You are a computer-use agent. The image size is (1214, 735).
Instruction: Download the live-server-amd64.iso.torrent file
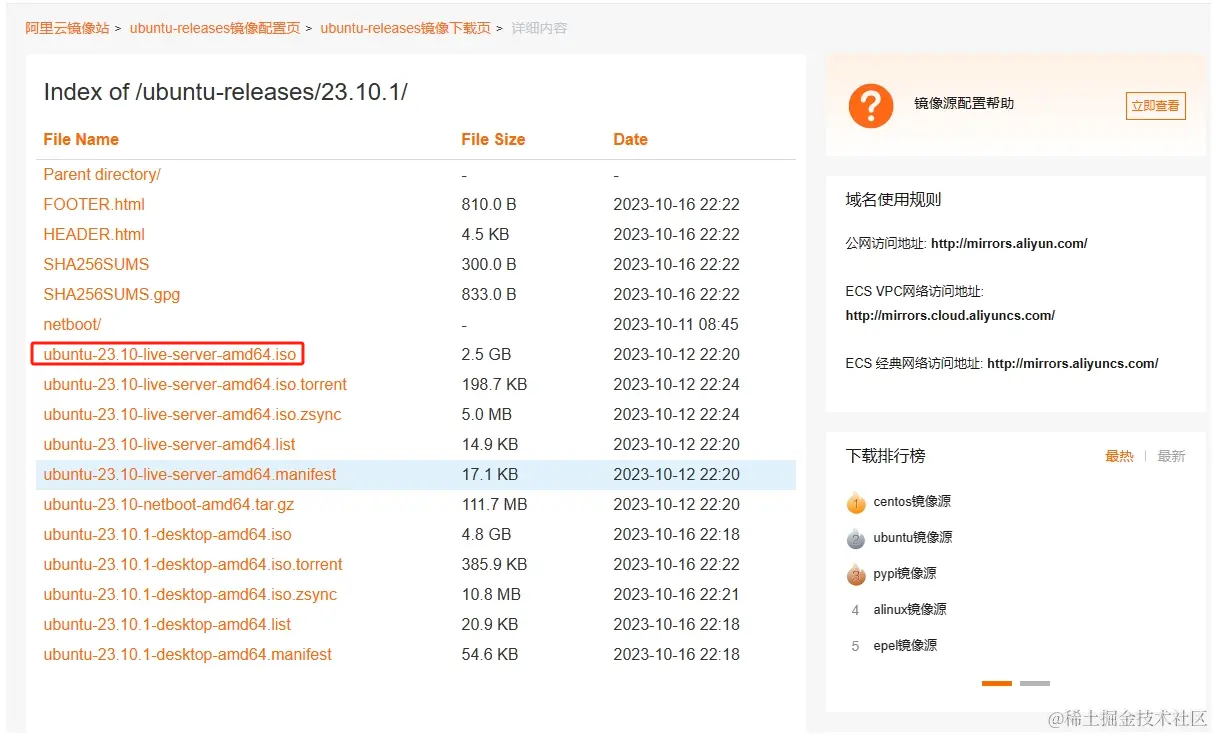pyautogui.click(x=195, y=384)
